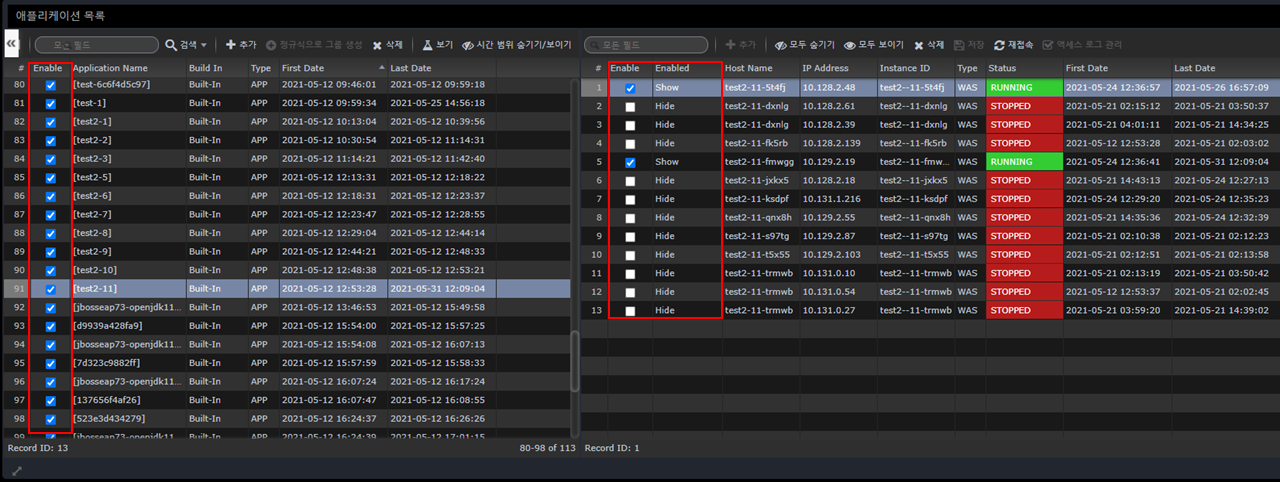Uncheck Enable for the [test2-11] application
The height and width of the screenshot is (482, 1280).
pyautogui.click(x=50, y=289)
